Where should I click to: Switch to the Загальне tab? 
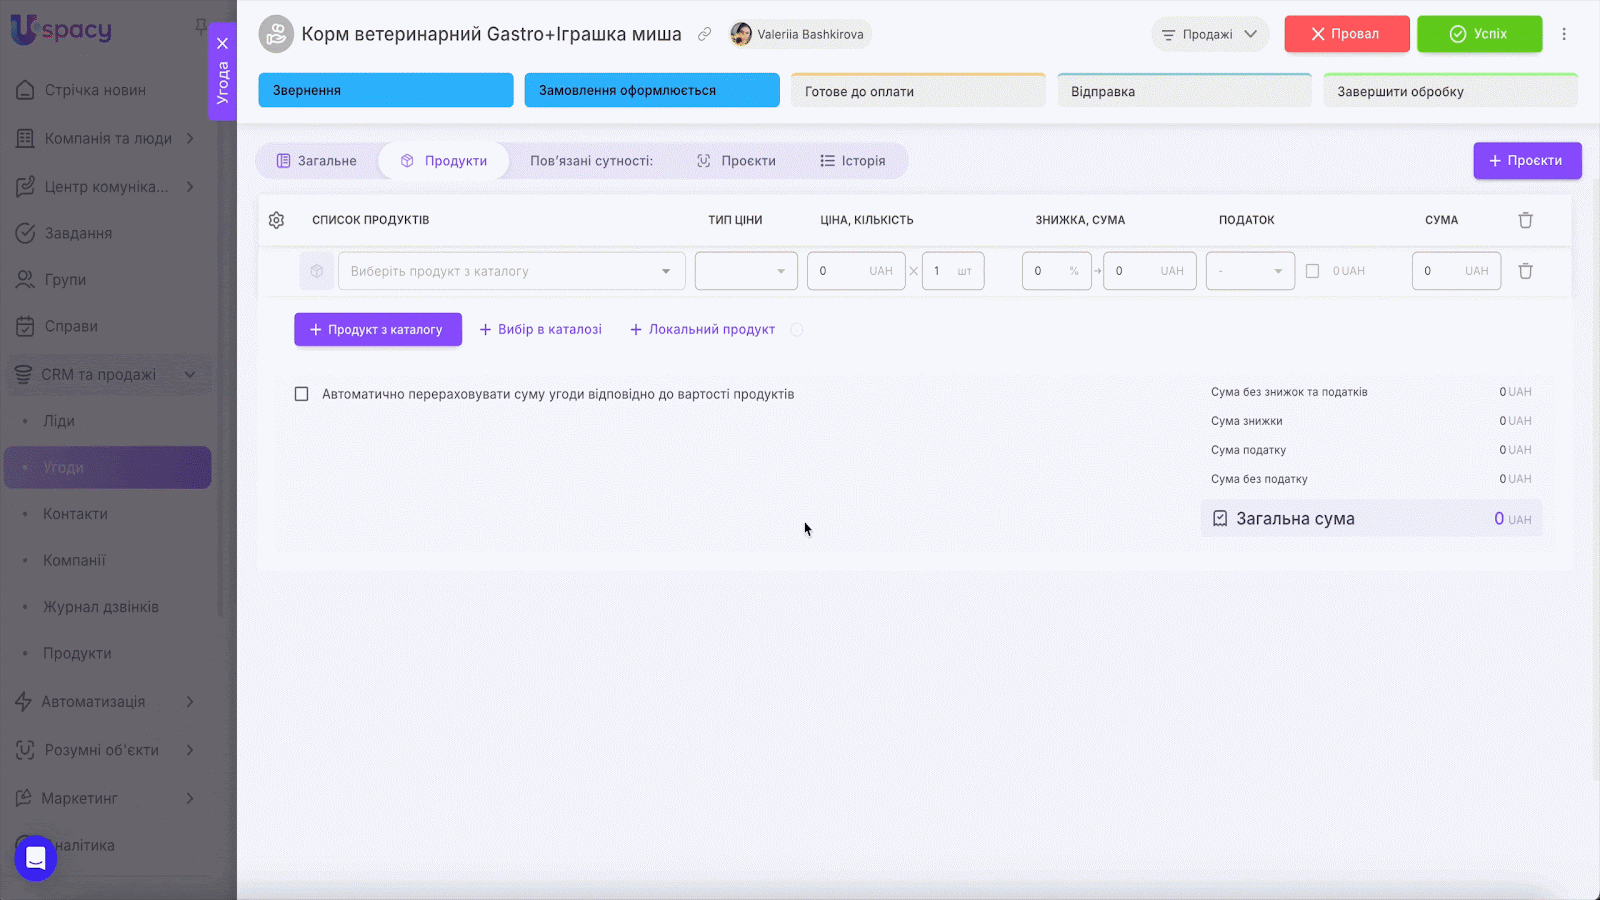pos(317,161)
